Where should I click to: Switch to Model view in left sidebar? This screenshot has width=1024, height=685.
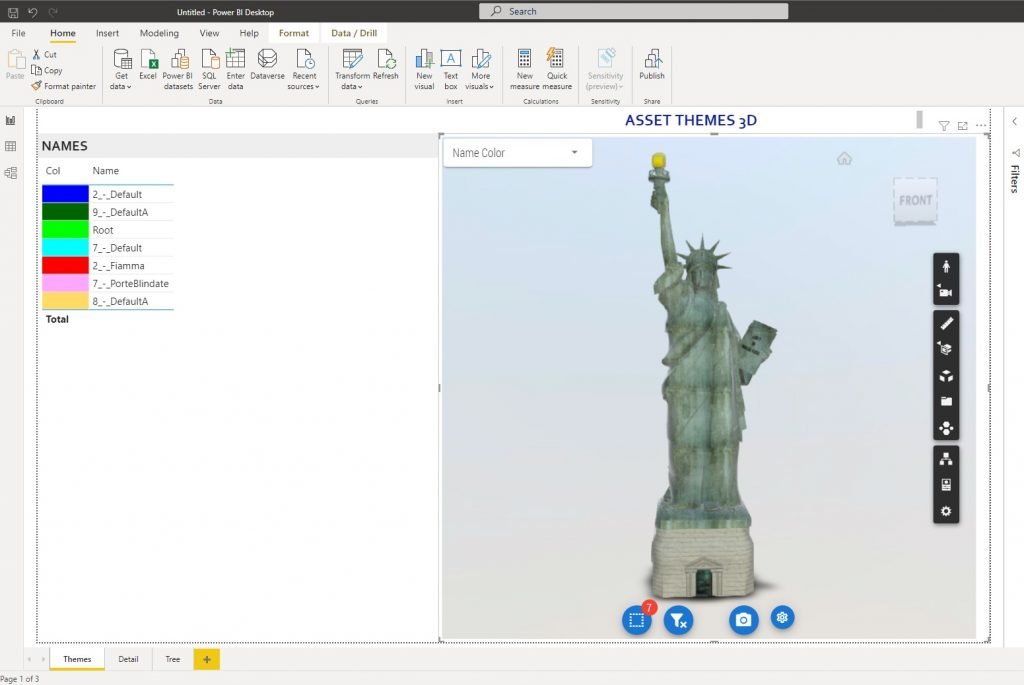point(10,173)
